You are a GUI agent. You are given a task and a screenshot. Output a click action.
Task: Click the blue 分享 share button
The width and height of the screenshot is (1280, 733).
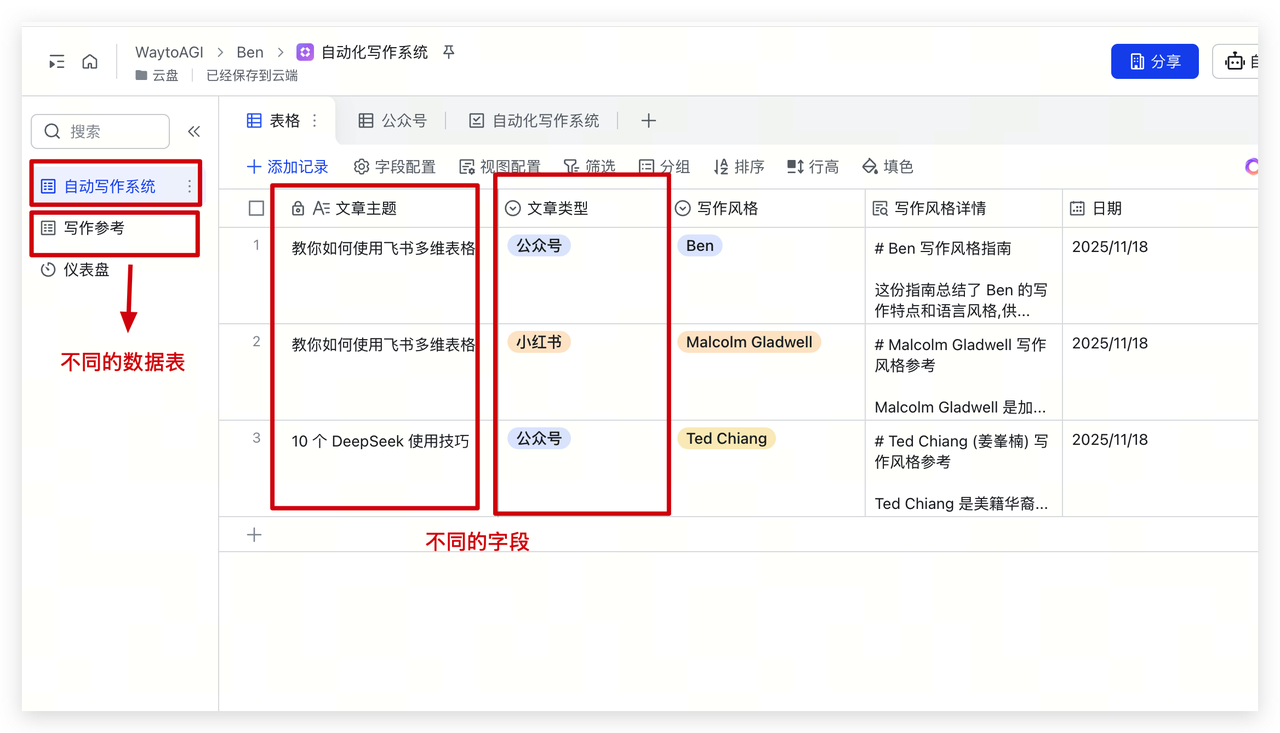1154,60
